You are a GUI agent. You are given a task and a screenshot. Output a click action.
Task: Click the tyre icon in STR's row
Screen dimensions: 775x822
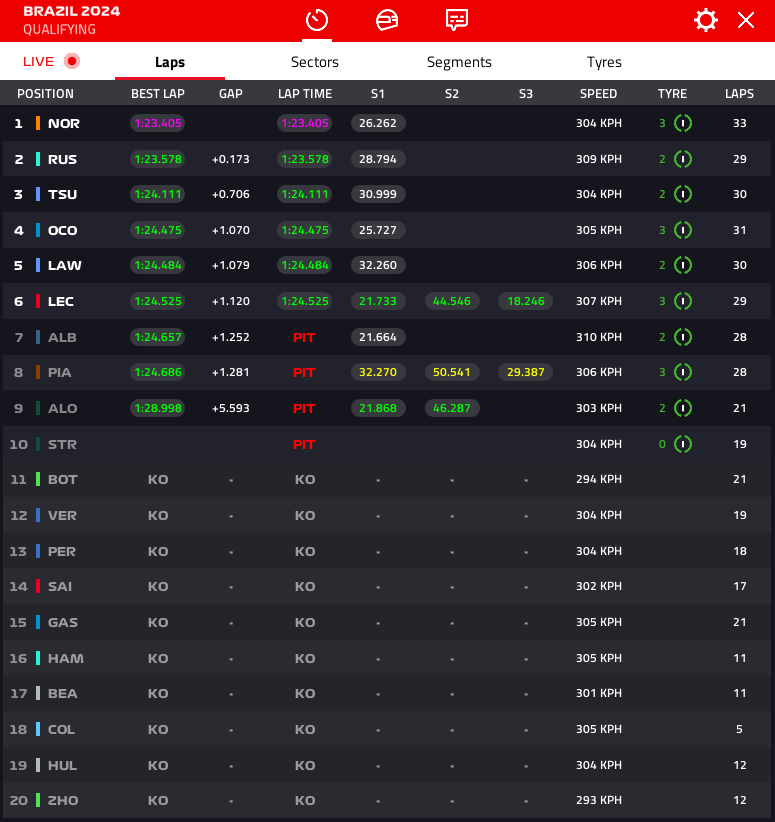[x=683, y=444]
